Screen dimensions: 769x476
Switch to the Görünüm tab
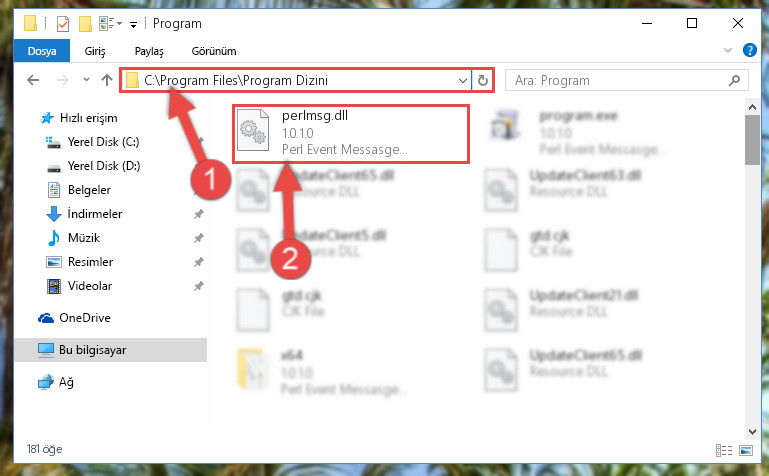click(x=214, y=51)
